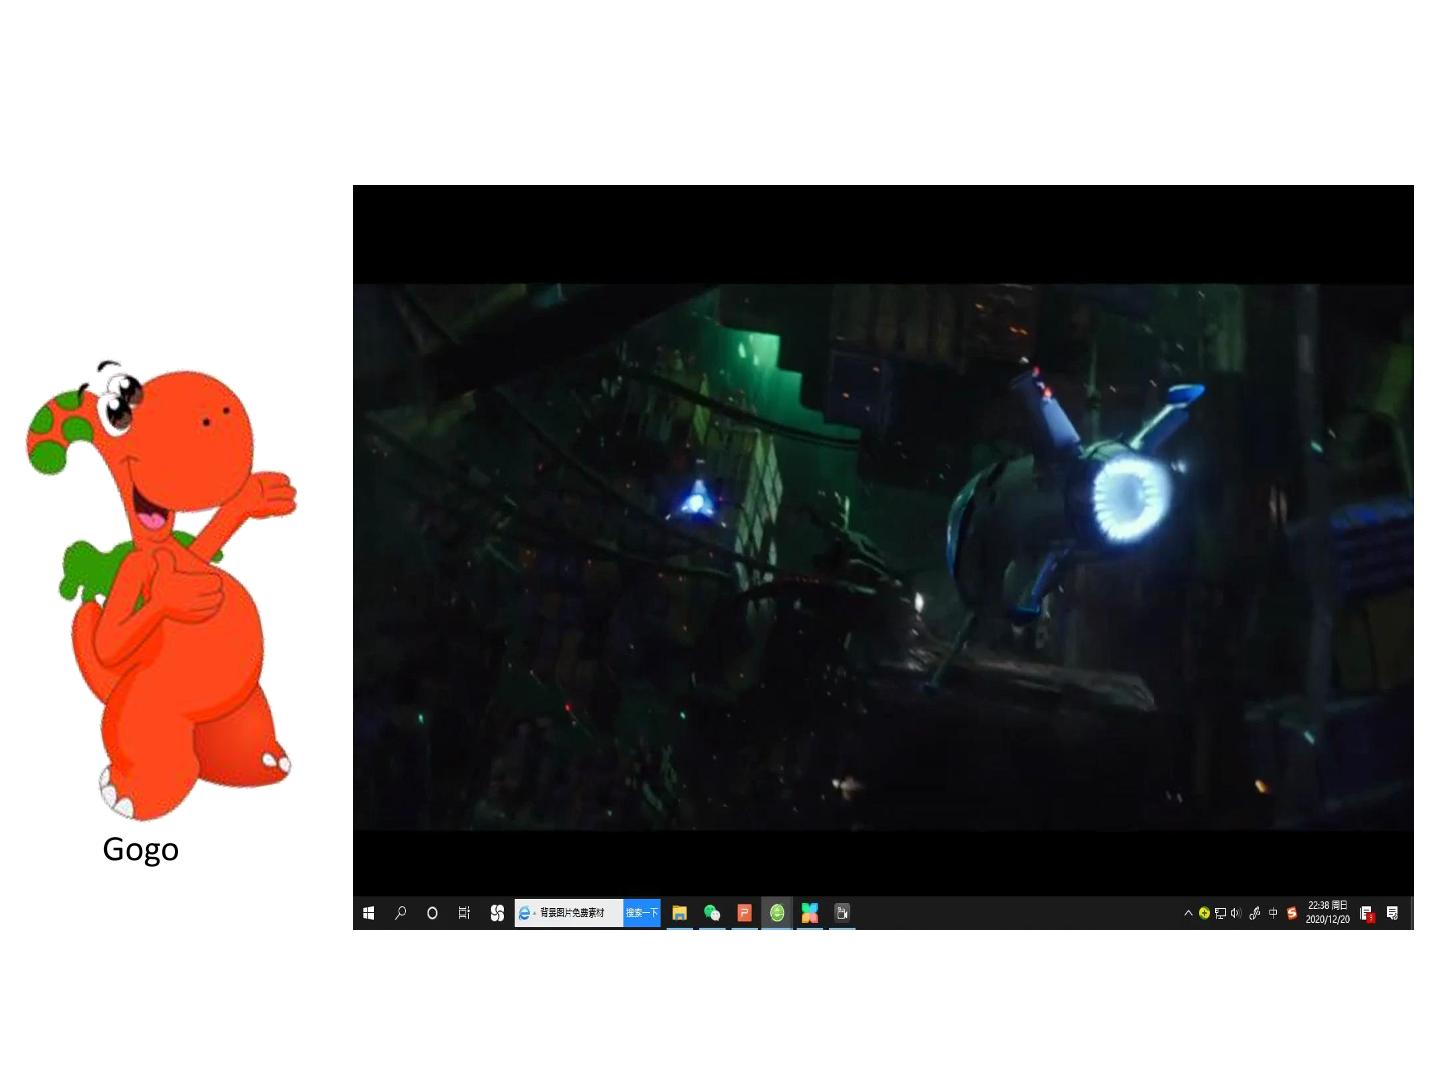Open the screen recorder camera taskbar icon
The width and height of the screenshot is (1440, 1080).
(842, 913)
